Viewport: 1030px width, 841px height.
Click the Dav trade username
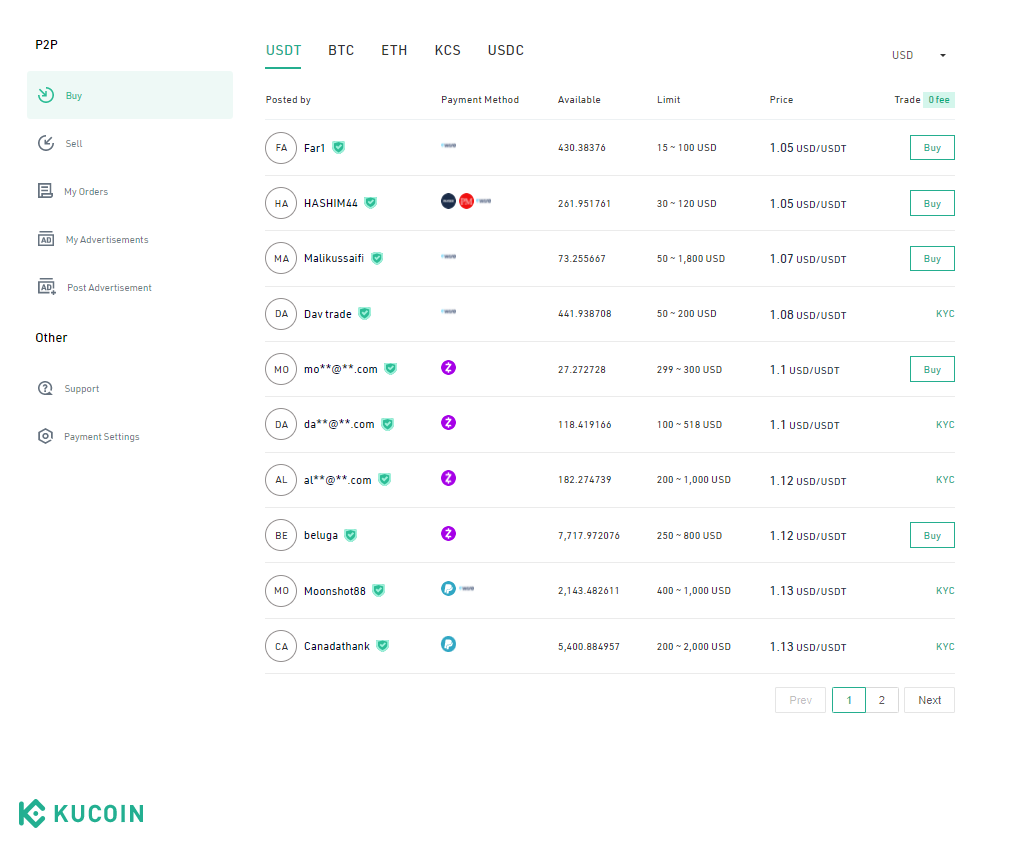pyautogui.click(x=328, y=314)
